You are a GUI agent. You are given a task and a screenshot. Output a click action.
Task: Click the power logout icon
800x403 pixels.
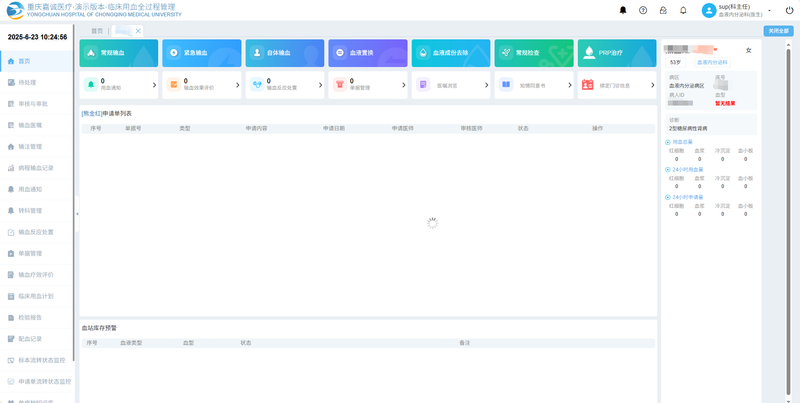click(x=789, y=10)
